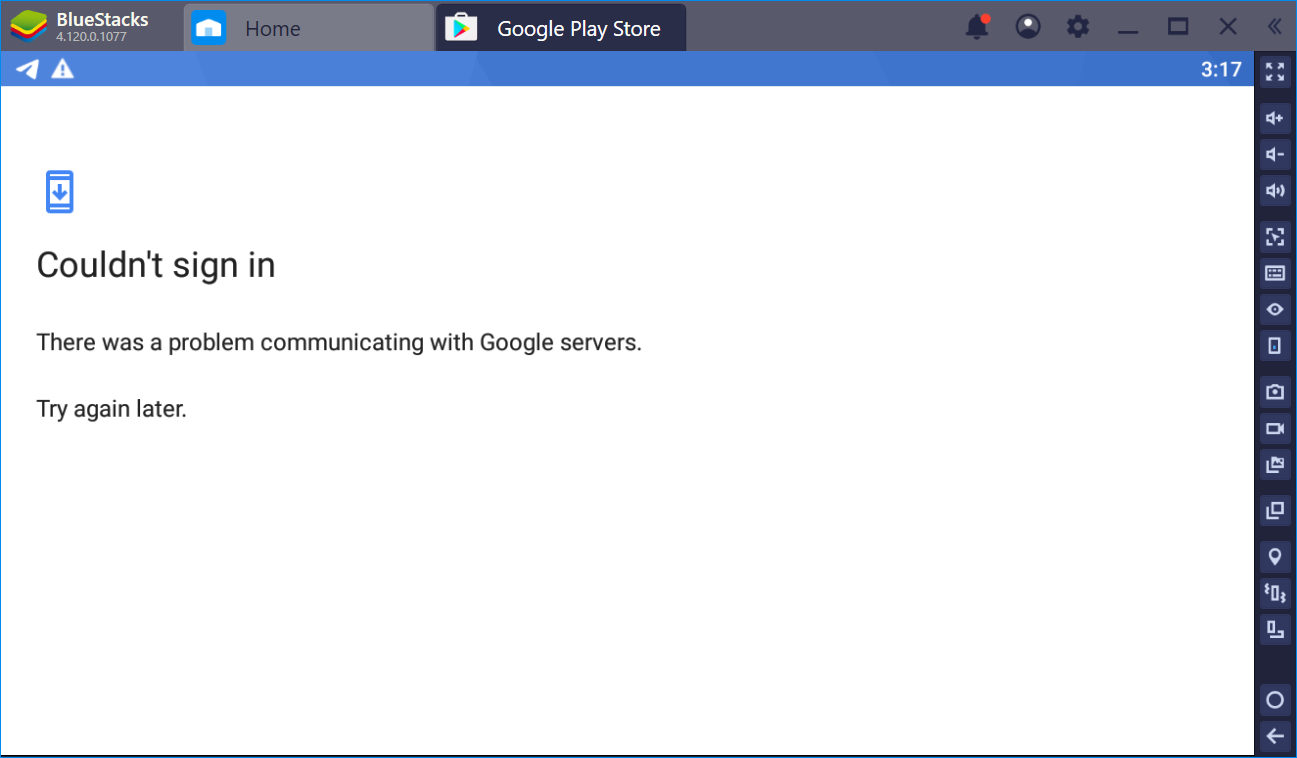The height and width of the screenshot is (758, 1297).
Task: Click the volume down icon
Action: 1275,154
